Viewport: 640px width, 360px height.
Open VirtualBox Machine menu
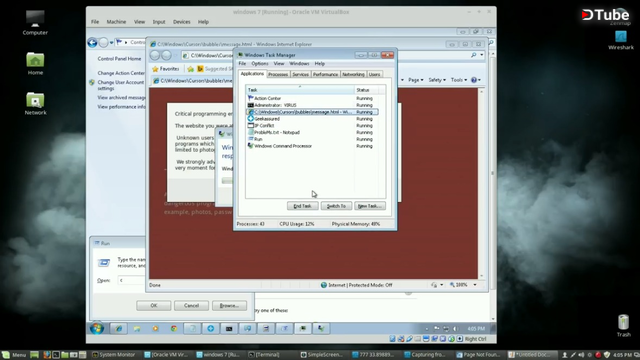tap(116, 22)
